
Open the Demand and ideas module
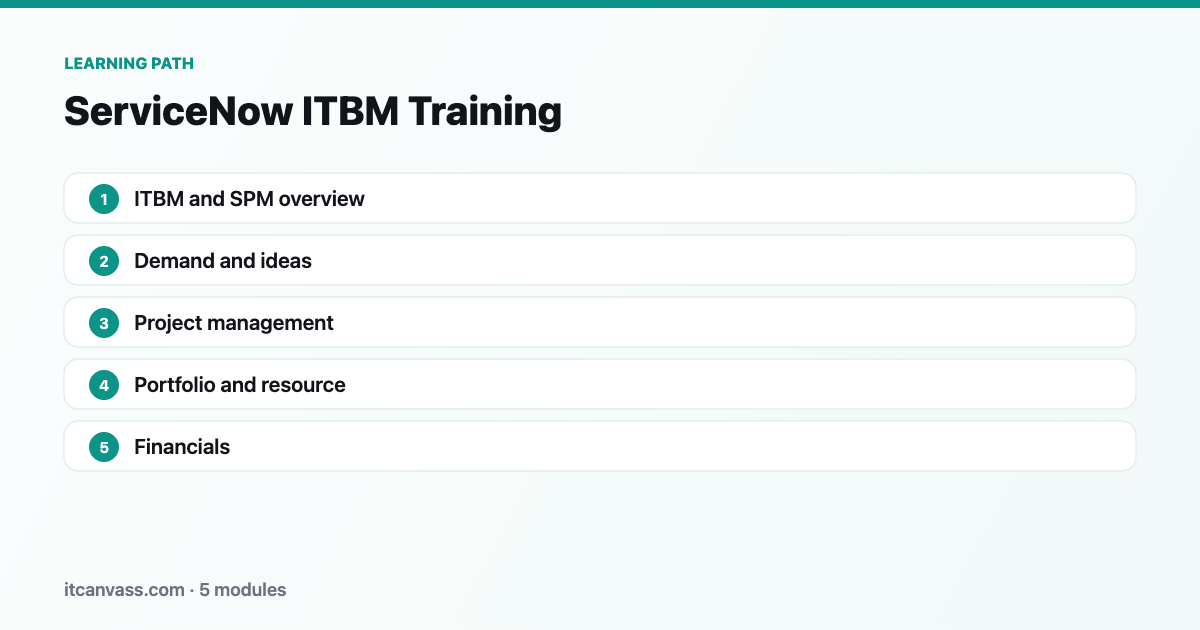(x=600, y=260)
